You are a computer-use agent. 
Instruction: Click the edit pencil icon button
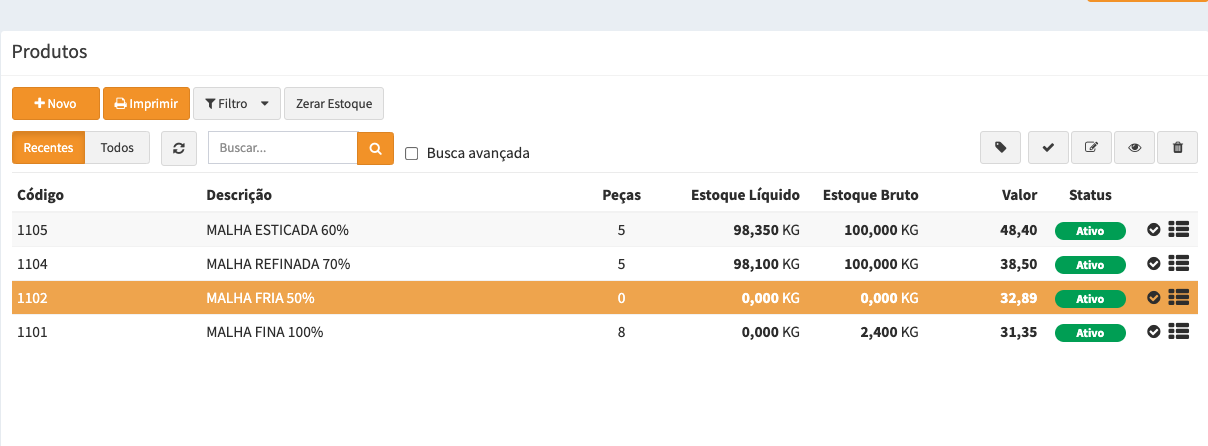pos(1091,148)
